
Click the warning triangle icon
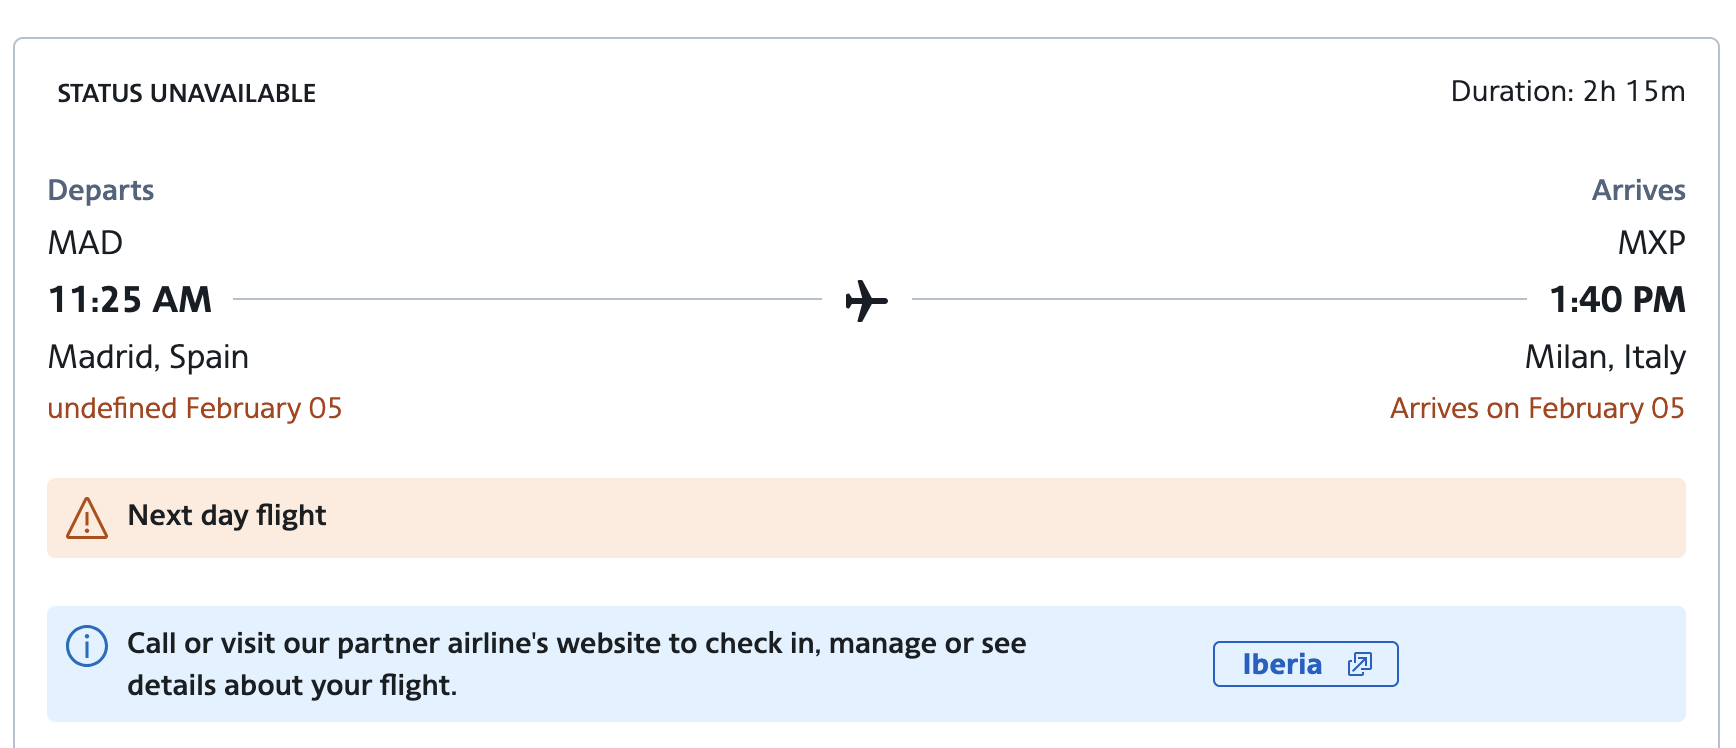(x=87, y=518)
